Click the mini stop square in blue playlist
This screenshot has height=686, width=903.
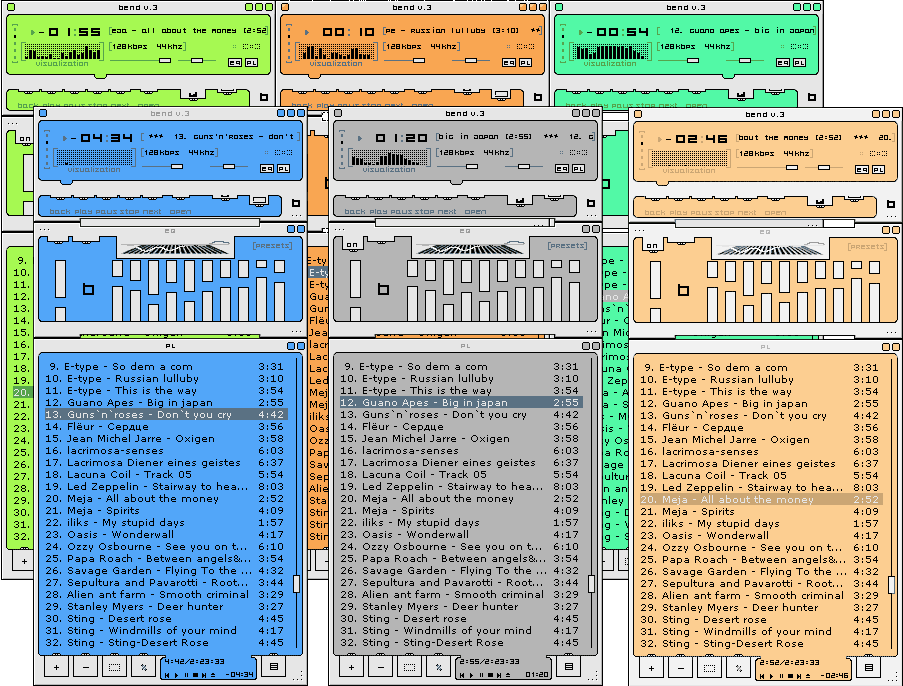click(x=195, y=674)
